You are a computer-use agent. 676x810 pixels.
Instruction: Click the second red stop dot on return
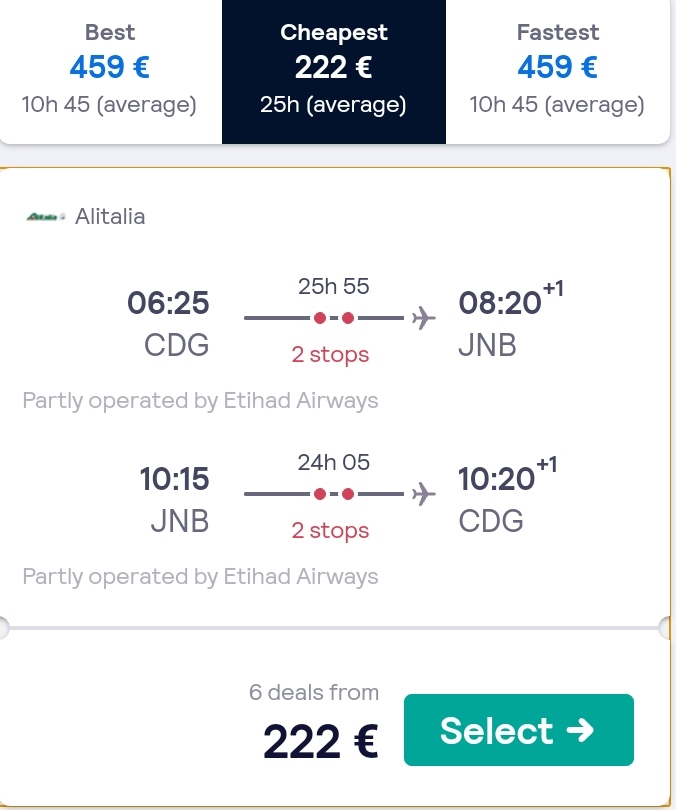pyautogui.click(x=348, y=494)
